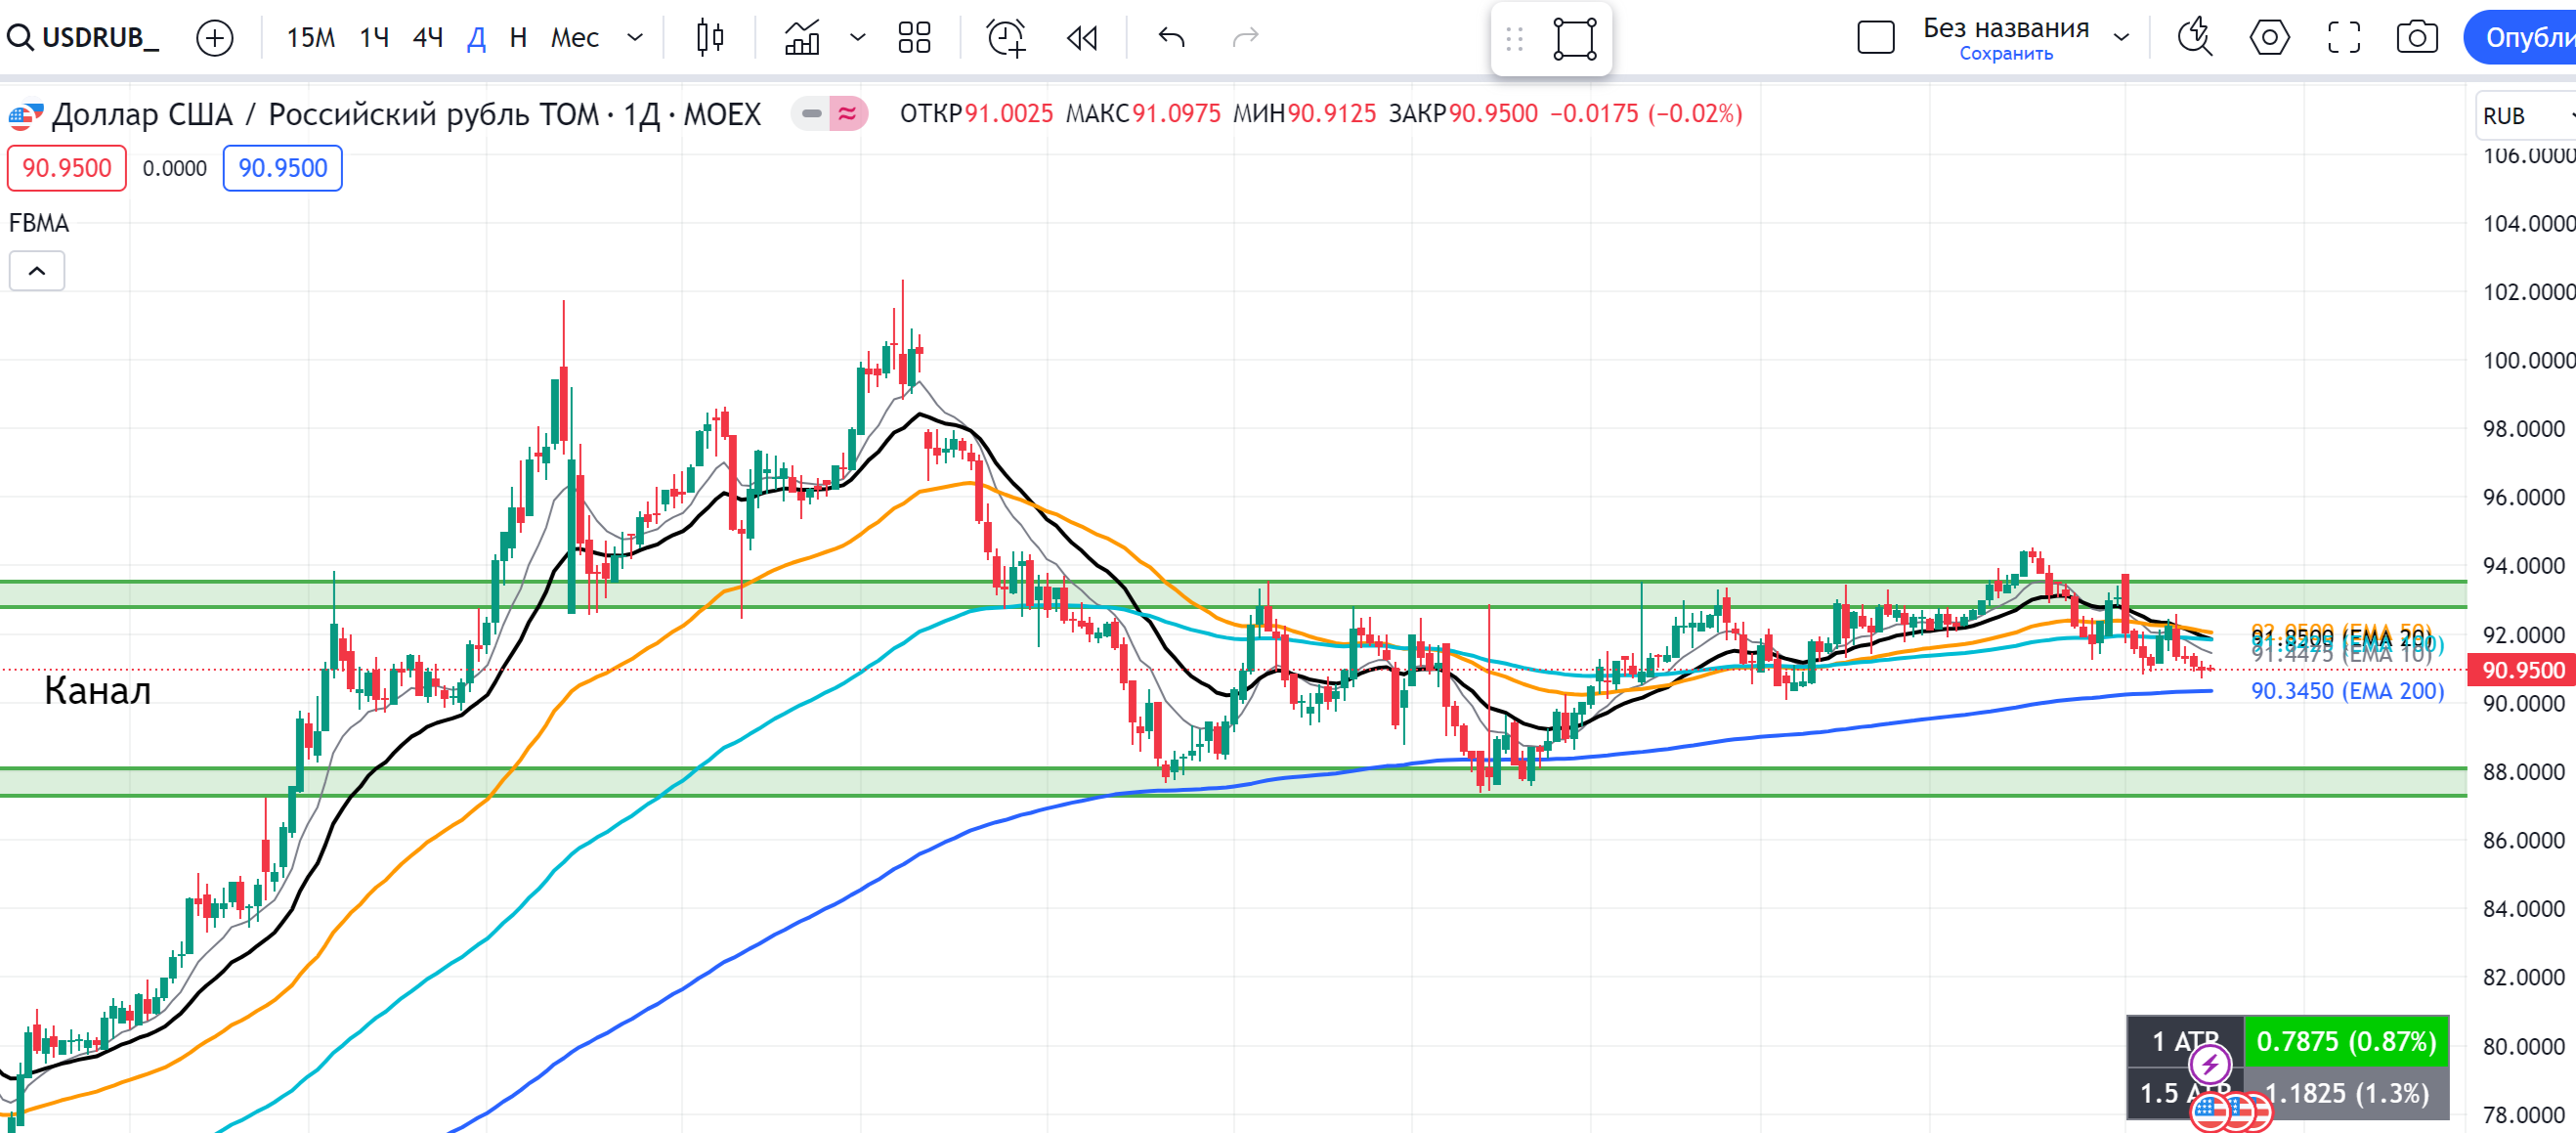Viewport: 2576px width, 1133px height.
Task: Create an alert with clock icon
Action: [x=1006, y=38]
